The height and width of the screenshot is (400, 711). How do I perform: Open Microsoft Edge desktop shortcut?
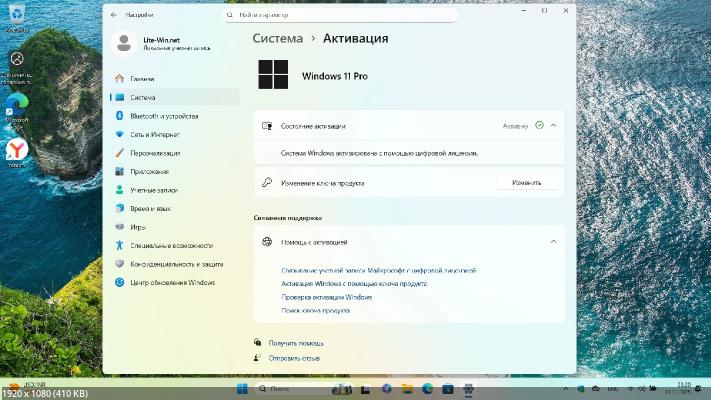[x=17, y=103]
